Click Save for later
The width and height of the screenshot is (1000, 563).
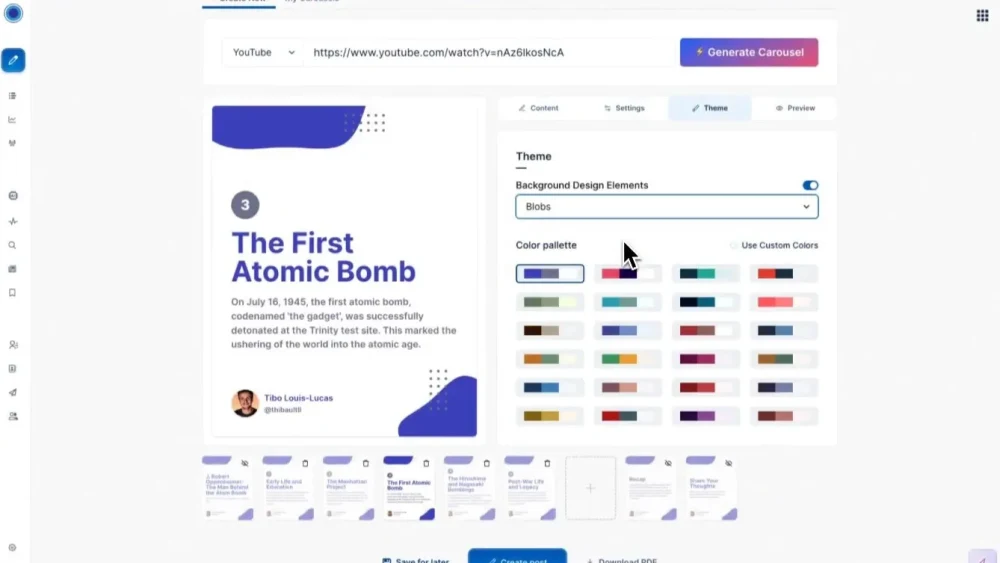pyautogui.click(x=416, y=559)
